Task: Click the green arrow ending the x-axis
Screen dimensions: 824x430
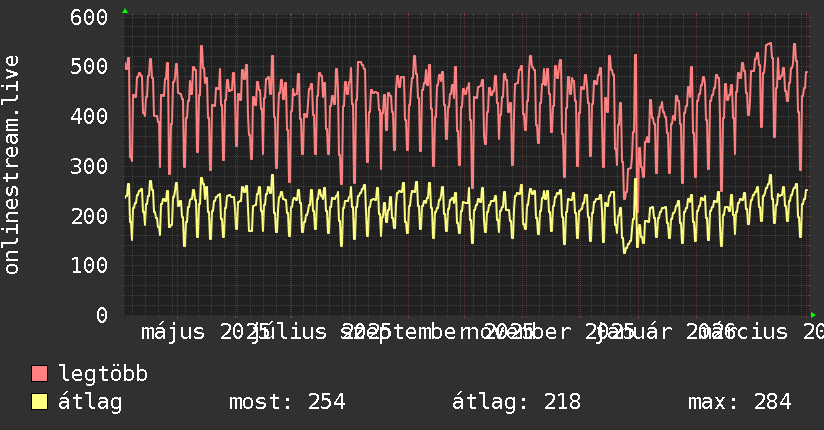Action: (x=813, y=315)
